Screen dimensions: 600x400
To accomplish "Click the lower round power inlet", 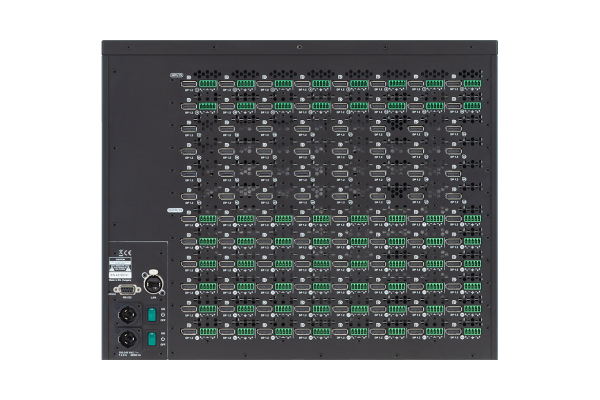I will [127, 339].
